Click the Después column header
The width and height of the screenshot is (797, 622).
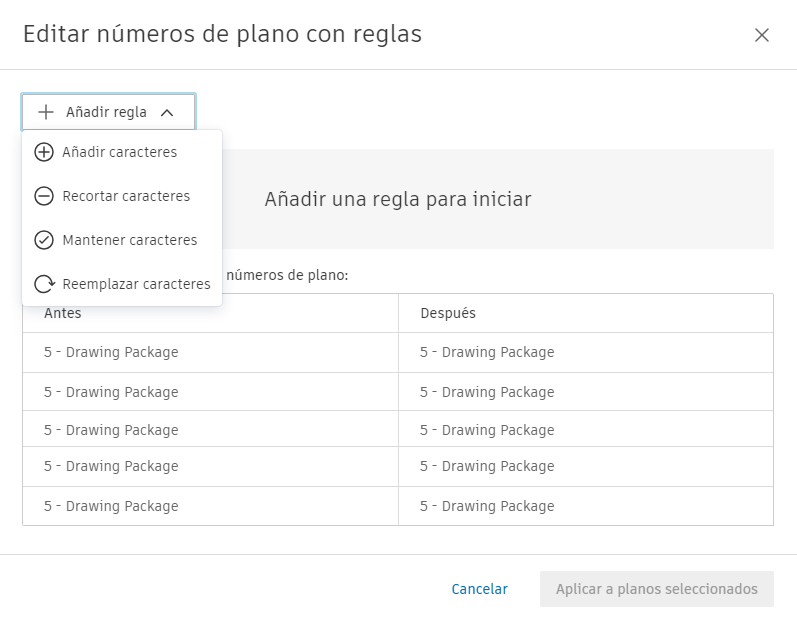pos(448,313)
